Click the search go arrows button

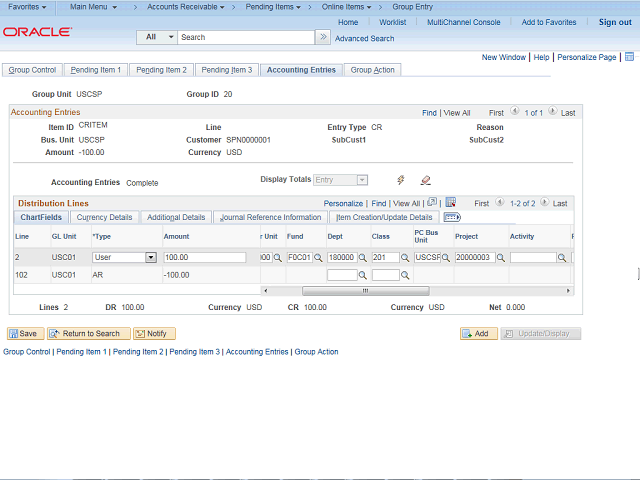point(323,37)
